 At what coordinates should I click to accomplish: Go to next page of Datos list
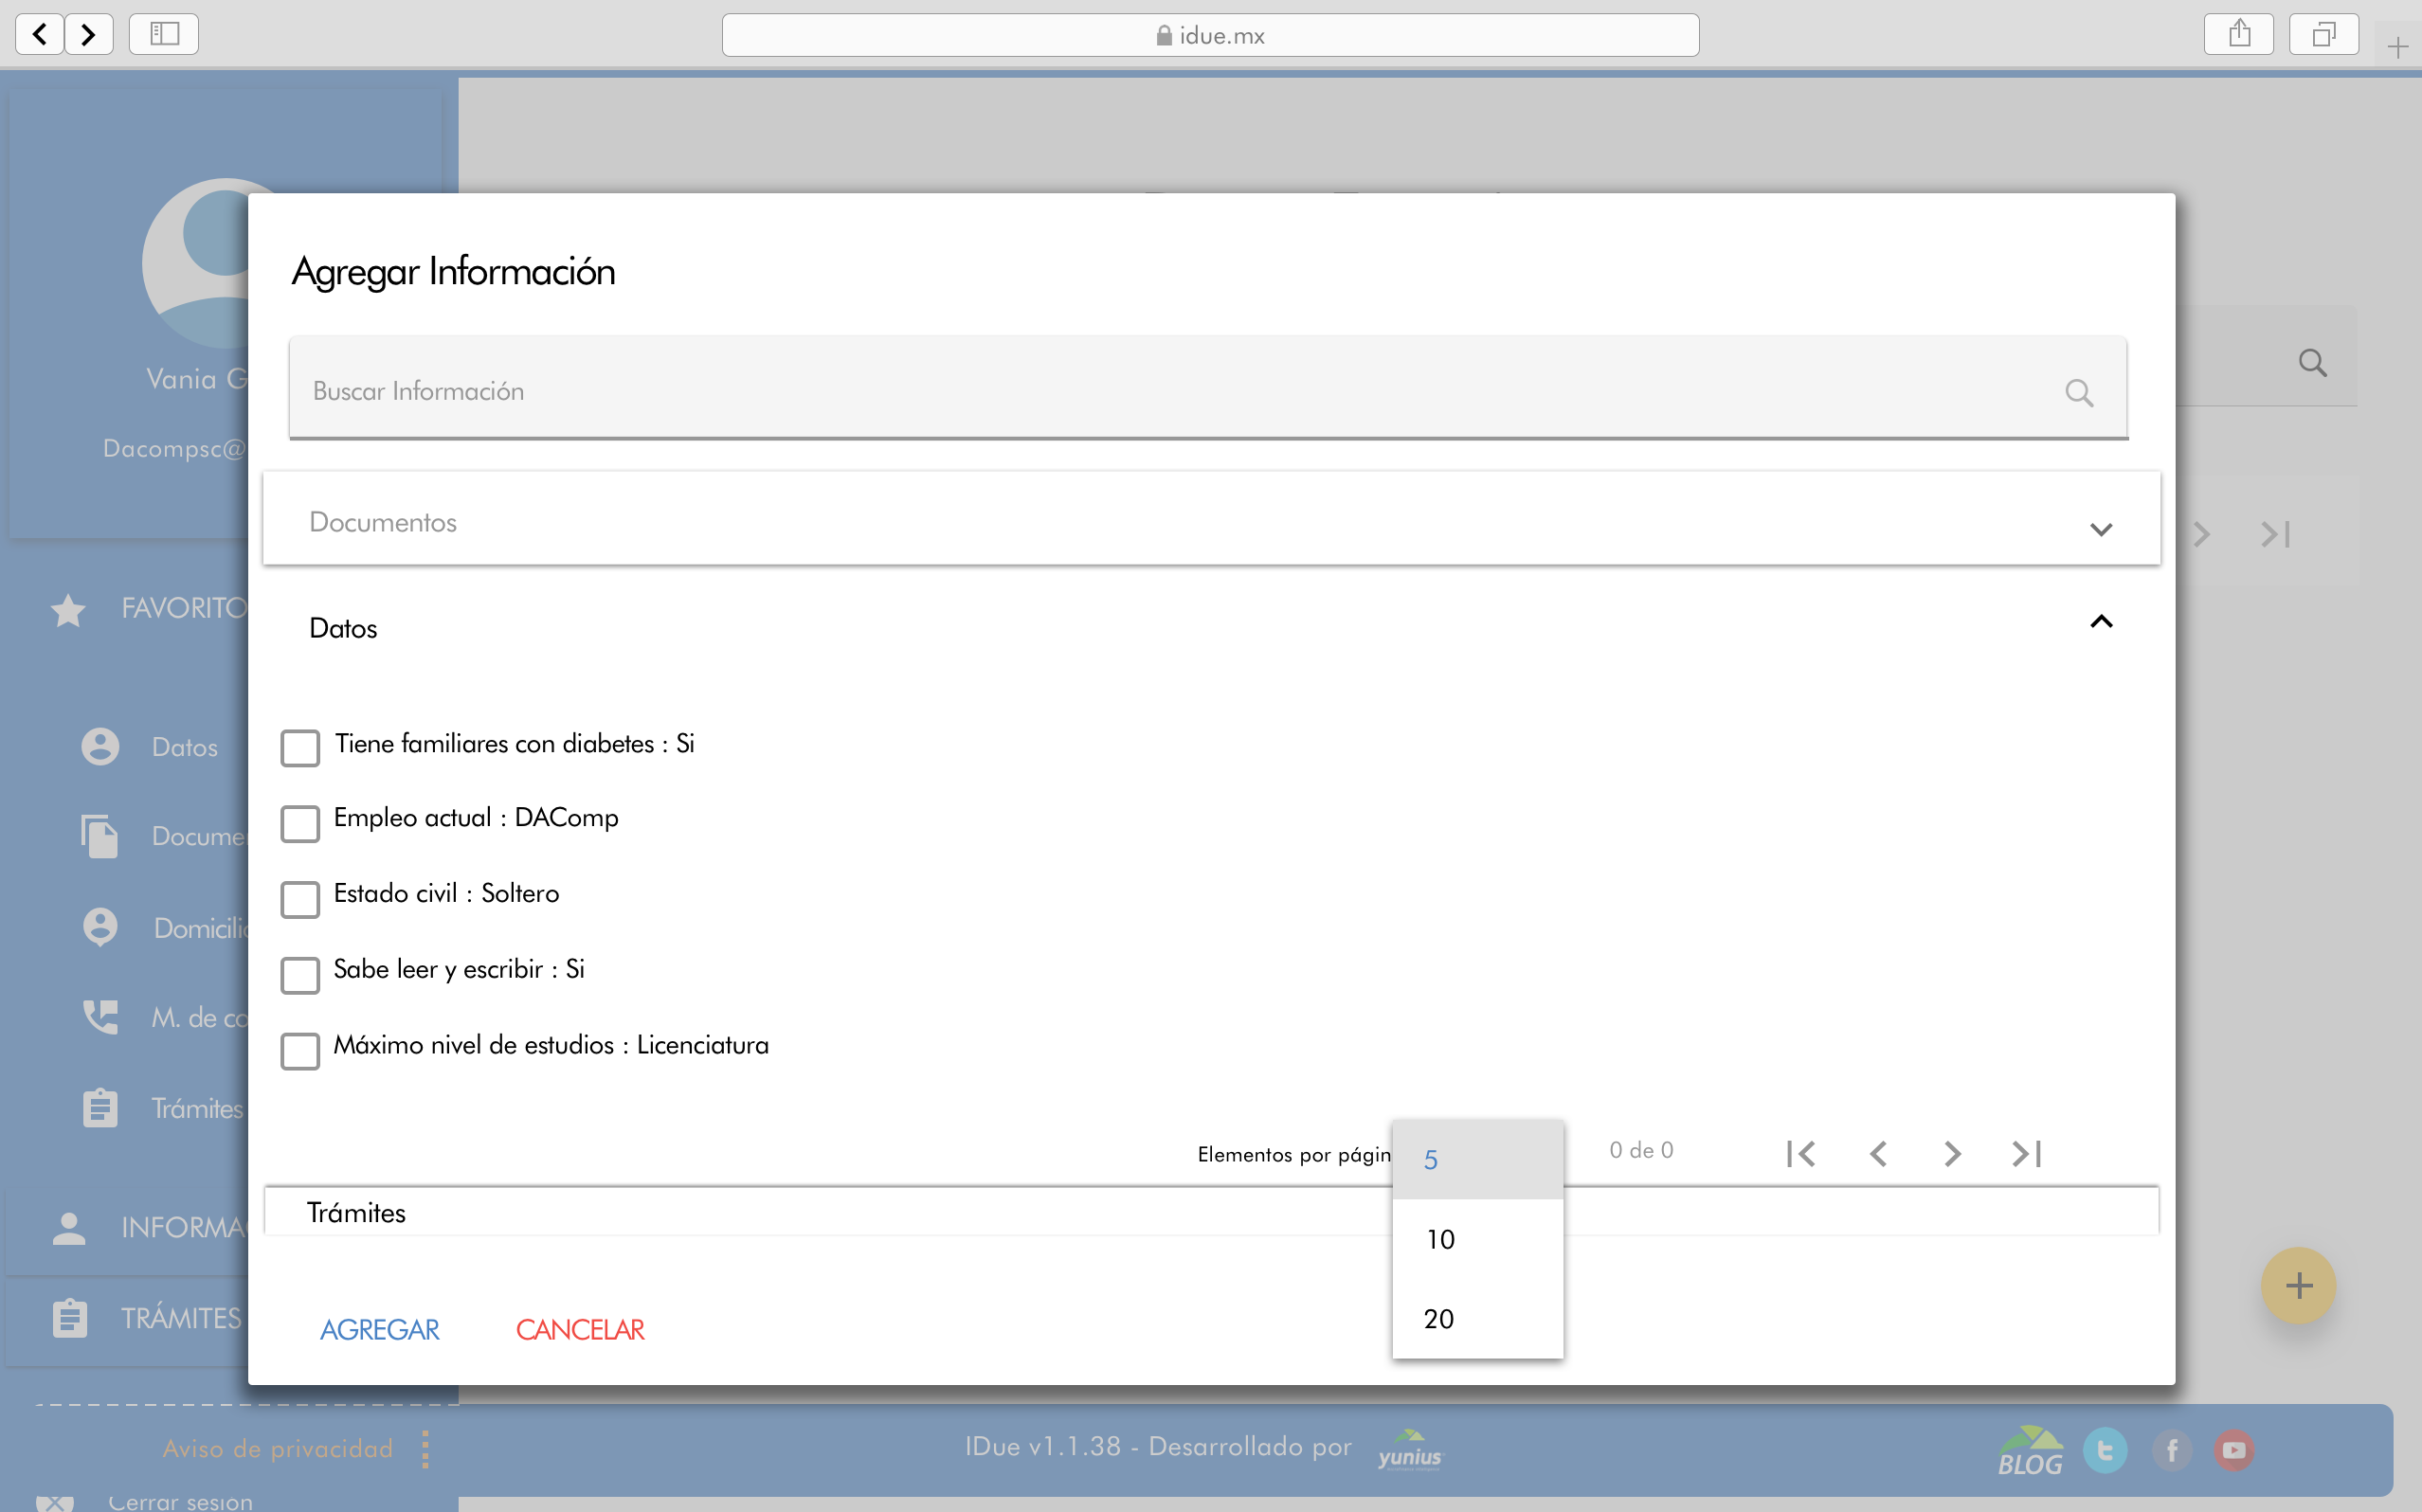point(1952,1153)
